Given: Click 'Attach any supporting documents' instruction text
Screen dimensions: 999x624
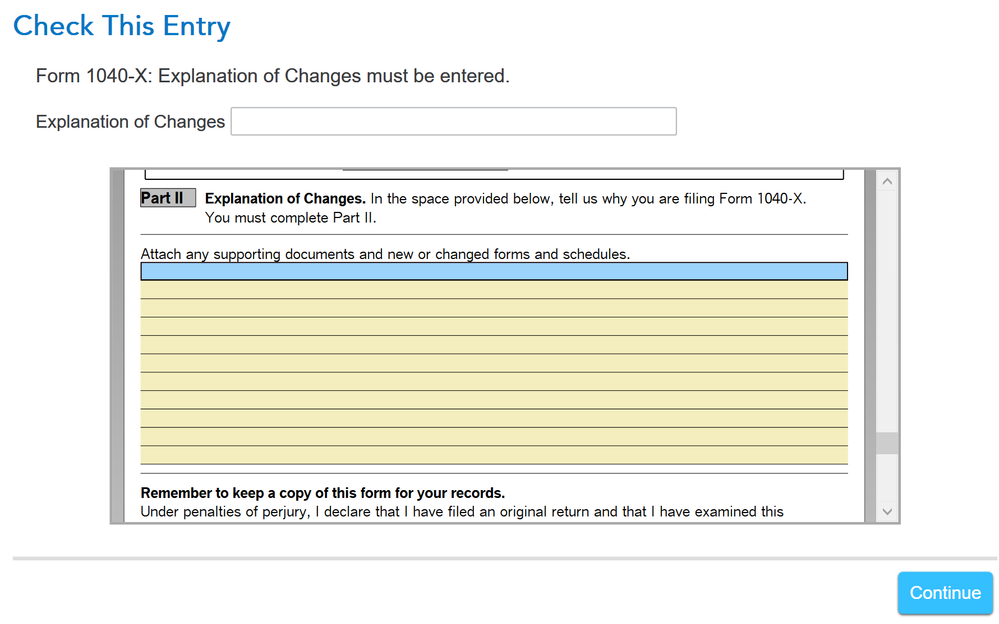Looking at the screenshot, I should click(385, 254).
